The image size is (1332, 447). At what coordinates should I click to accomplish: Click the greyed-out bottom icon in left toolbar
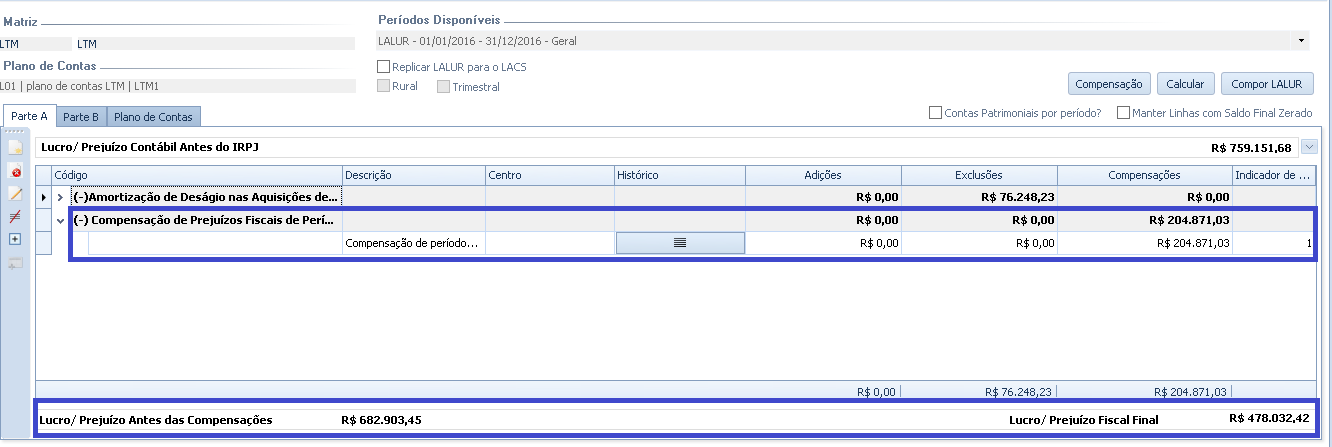pos(15,263)
